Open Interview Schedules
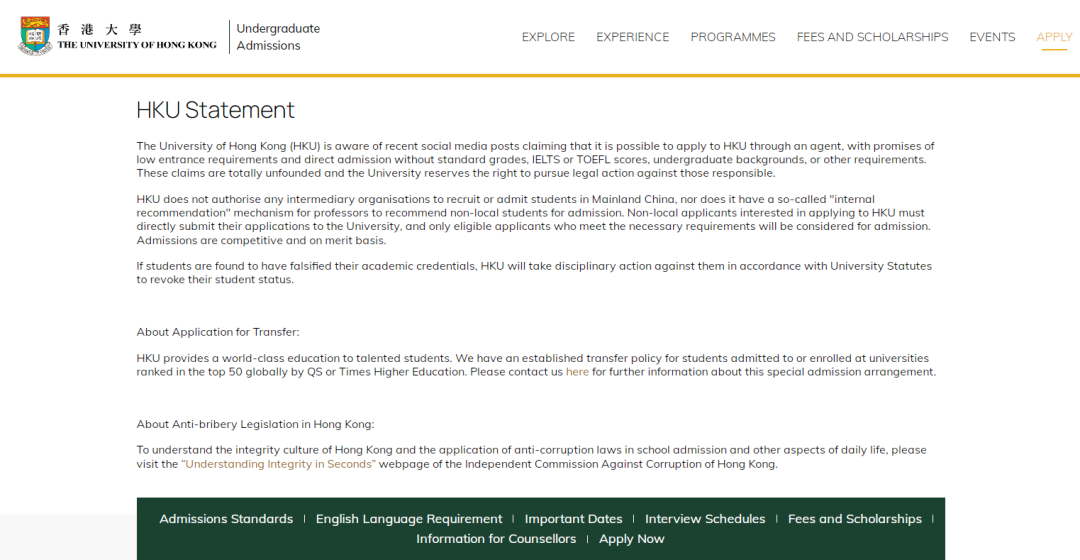 pyautogui.click(x=705, y=519)
